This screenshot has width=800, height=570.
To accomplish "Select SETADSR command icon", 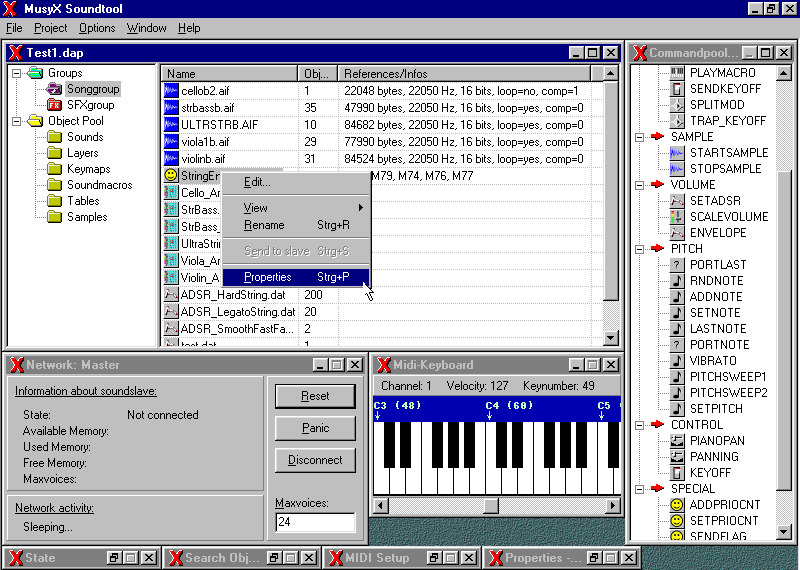I will 677,201.
